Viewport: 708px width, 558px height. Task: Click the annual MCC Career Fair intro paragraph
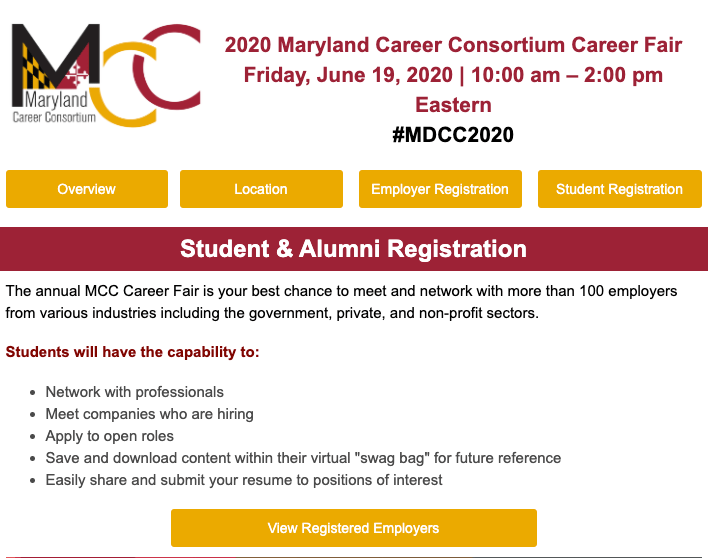(340, 302)
